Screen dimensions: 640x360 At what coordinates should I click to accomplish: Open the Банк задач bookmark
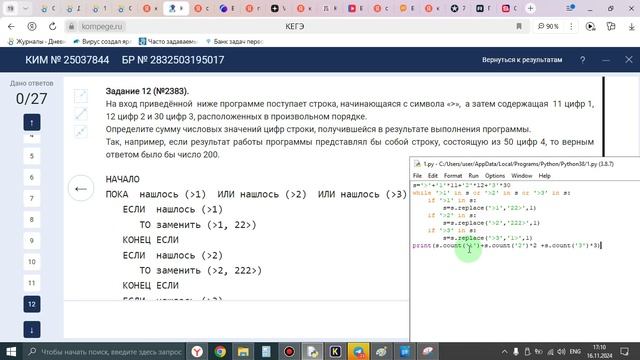[x=235, y=42]
